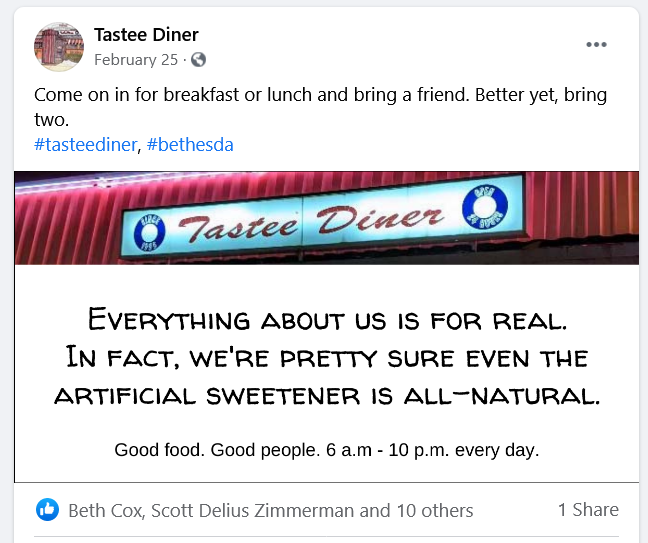Click the 'Everything about us is for real' slogan
Screen dimensions: 648x543
click(327, 320)
